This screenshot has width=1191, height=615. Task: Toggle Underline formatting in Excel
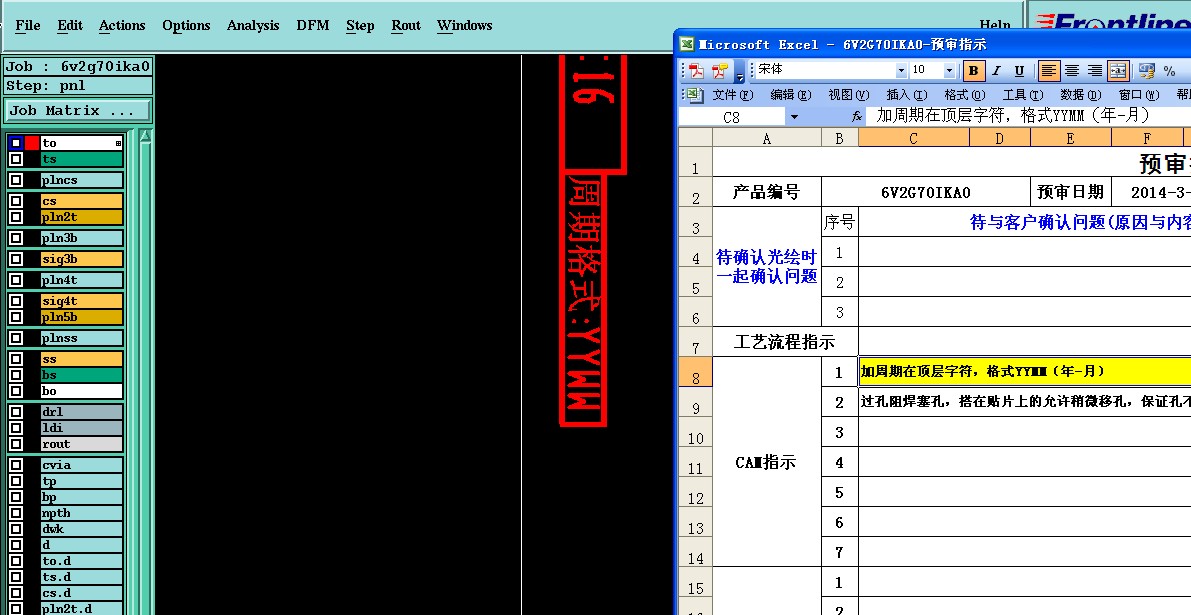coord(1019,71)
